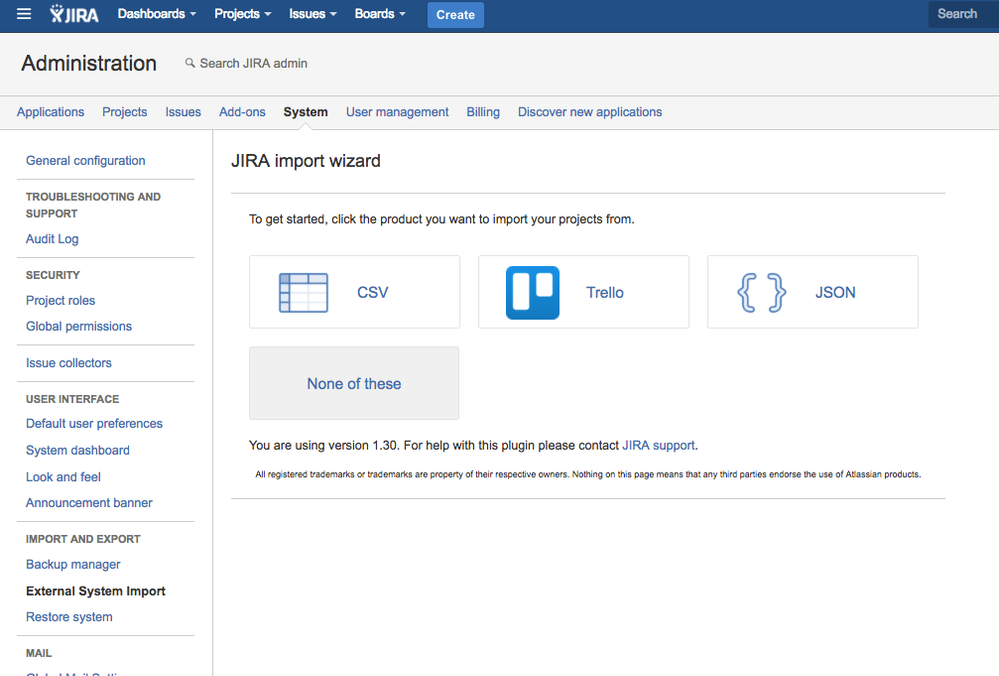Click the CSV spreadsheet icon

tap(303, 292)
